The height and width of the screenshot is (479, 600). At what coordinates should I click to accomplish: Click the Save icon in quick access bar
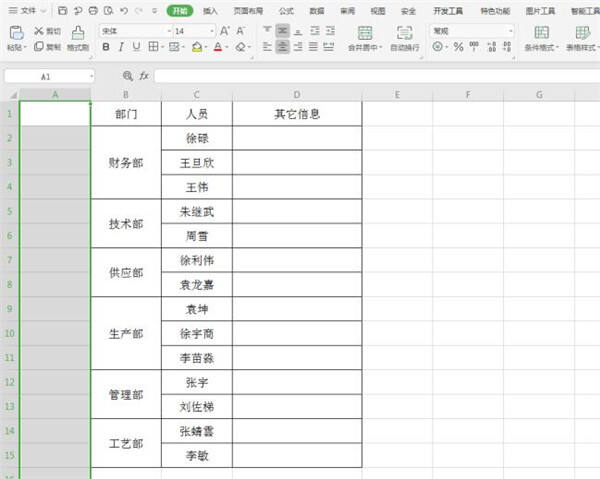pyautogui.click(x=62, y=11)
